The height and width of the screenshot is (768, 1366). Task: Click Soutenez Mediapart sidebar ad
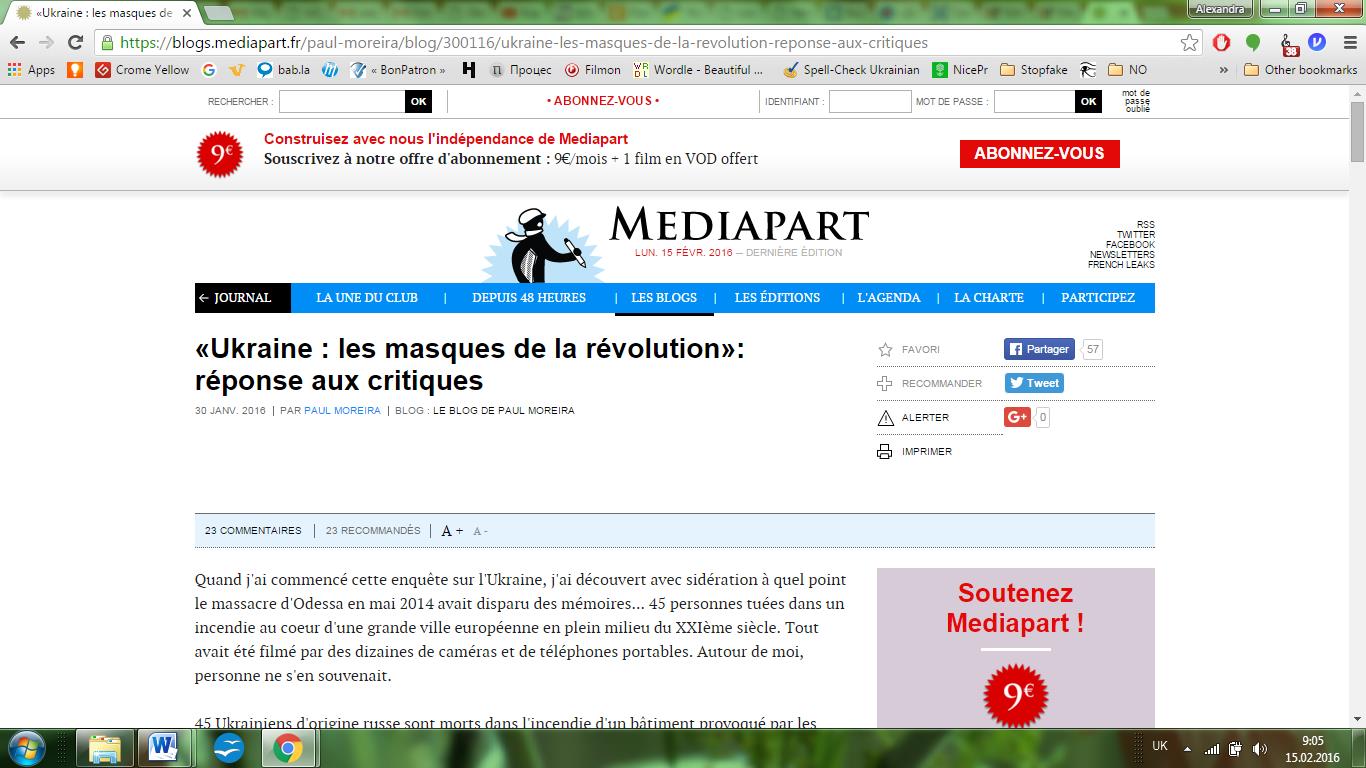[1015, 648]
